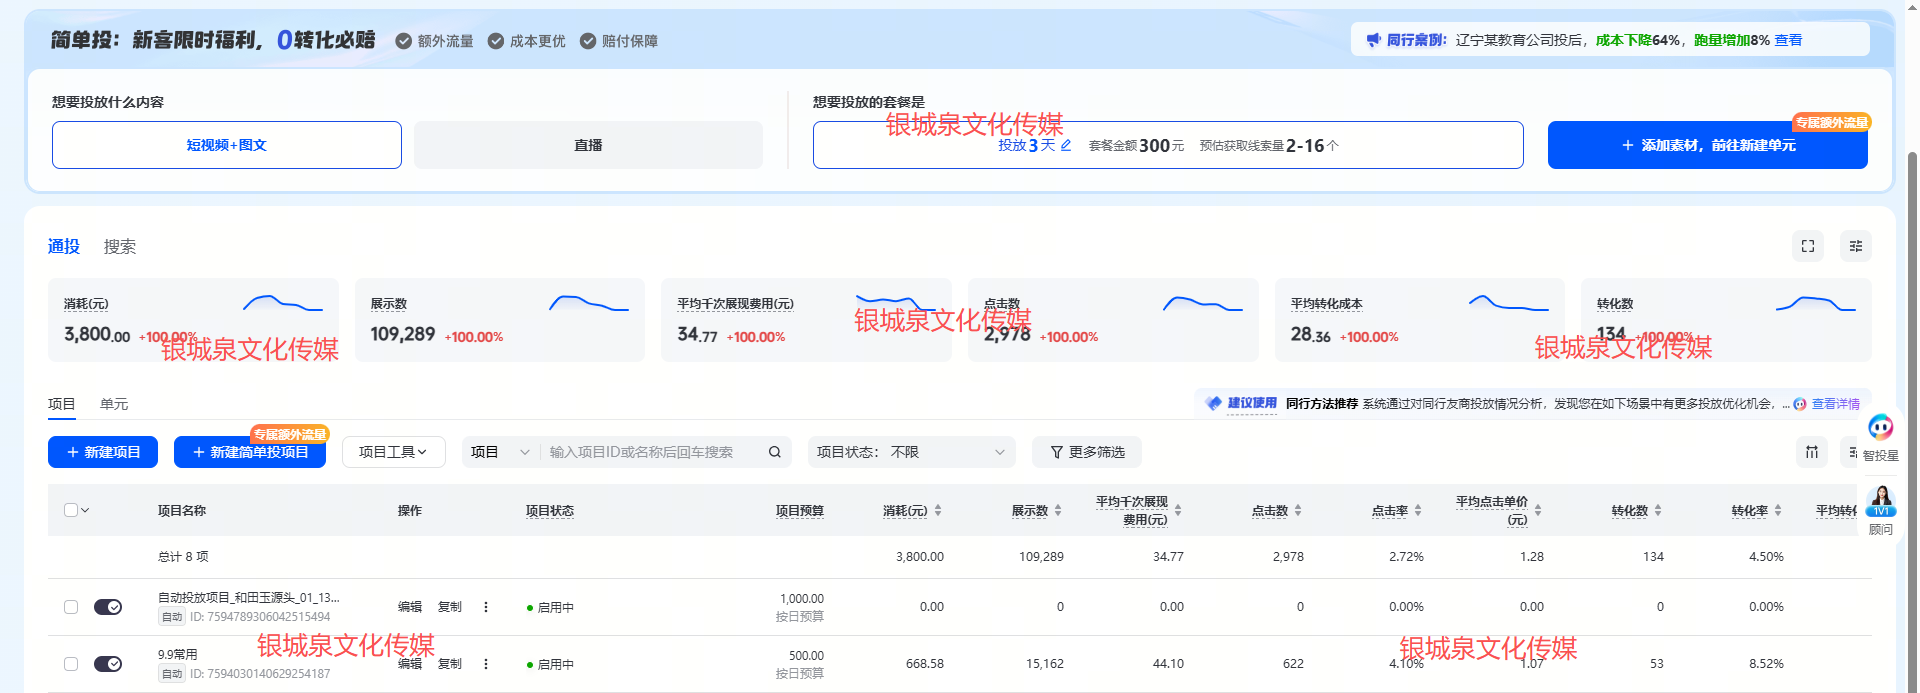
Task: Switch to the 搜索 tab
Action: [120, 246]
